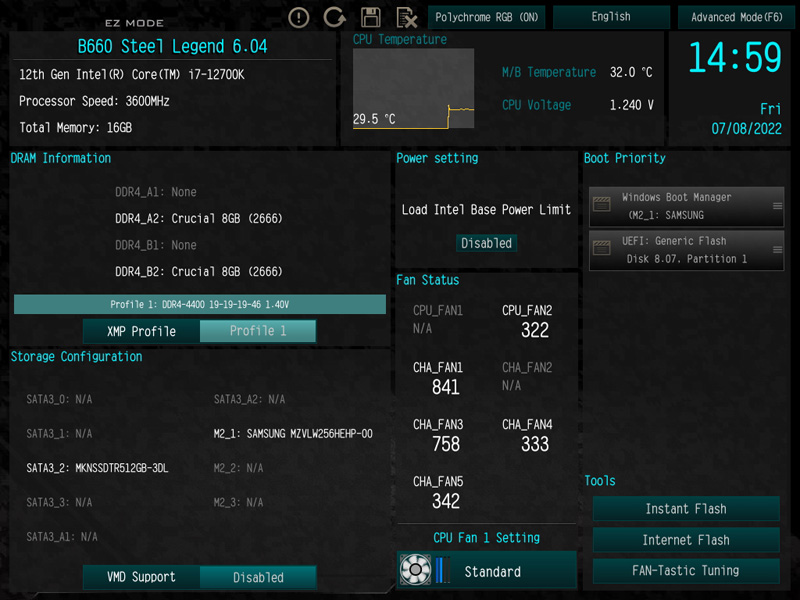Click the CHA_FAN2 N/A reading
800x600 pixels.
tap(527, 377)
